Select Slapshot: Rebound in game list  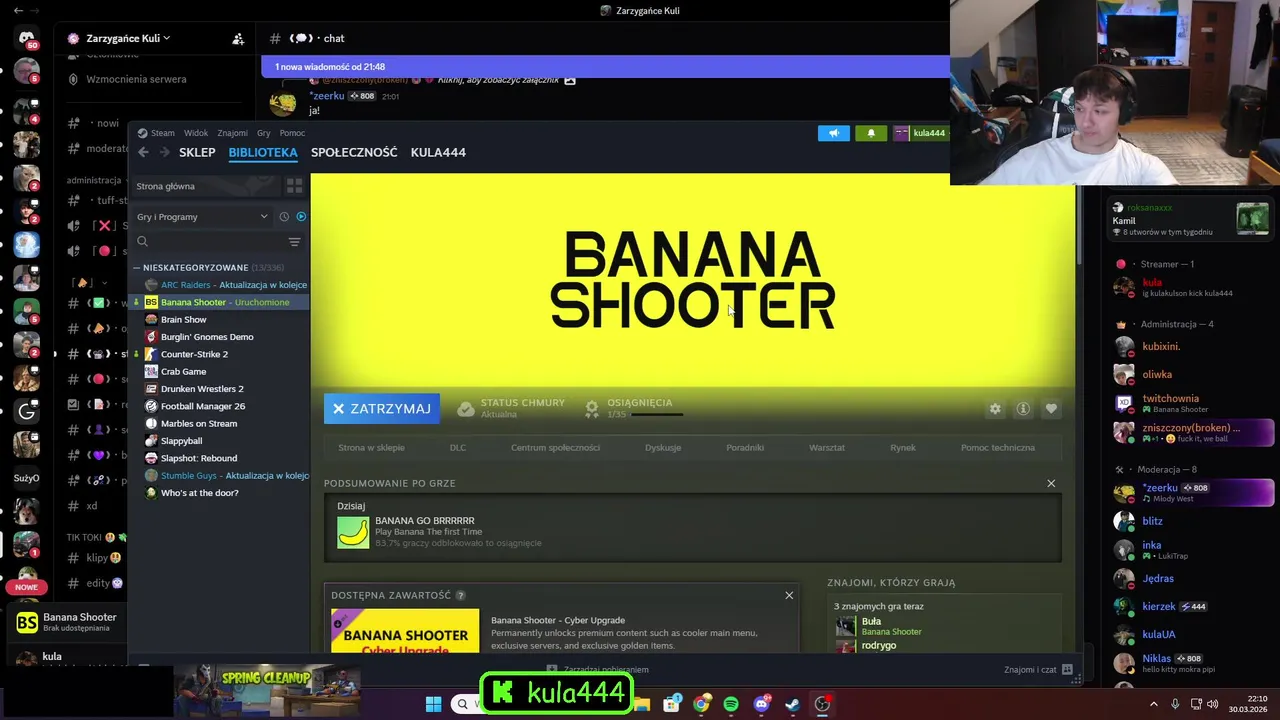[220, 458]
